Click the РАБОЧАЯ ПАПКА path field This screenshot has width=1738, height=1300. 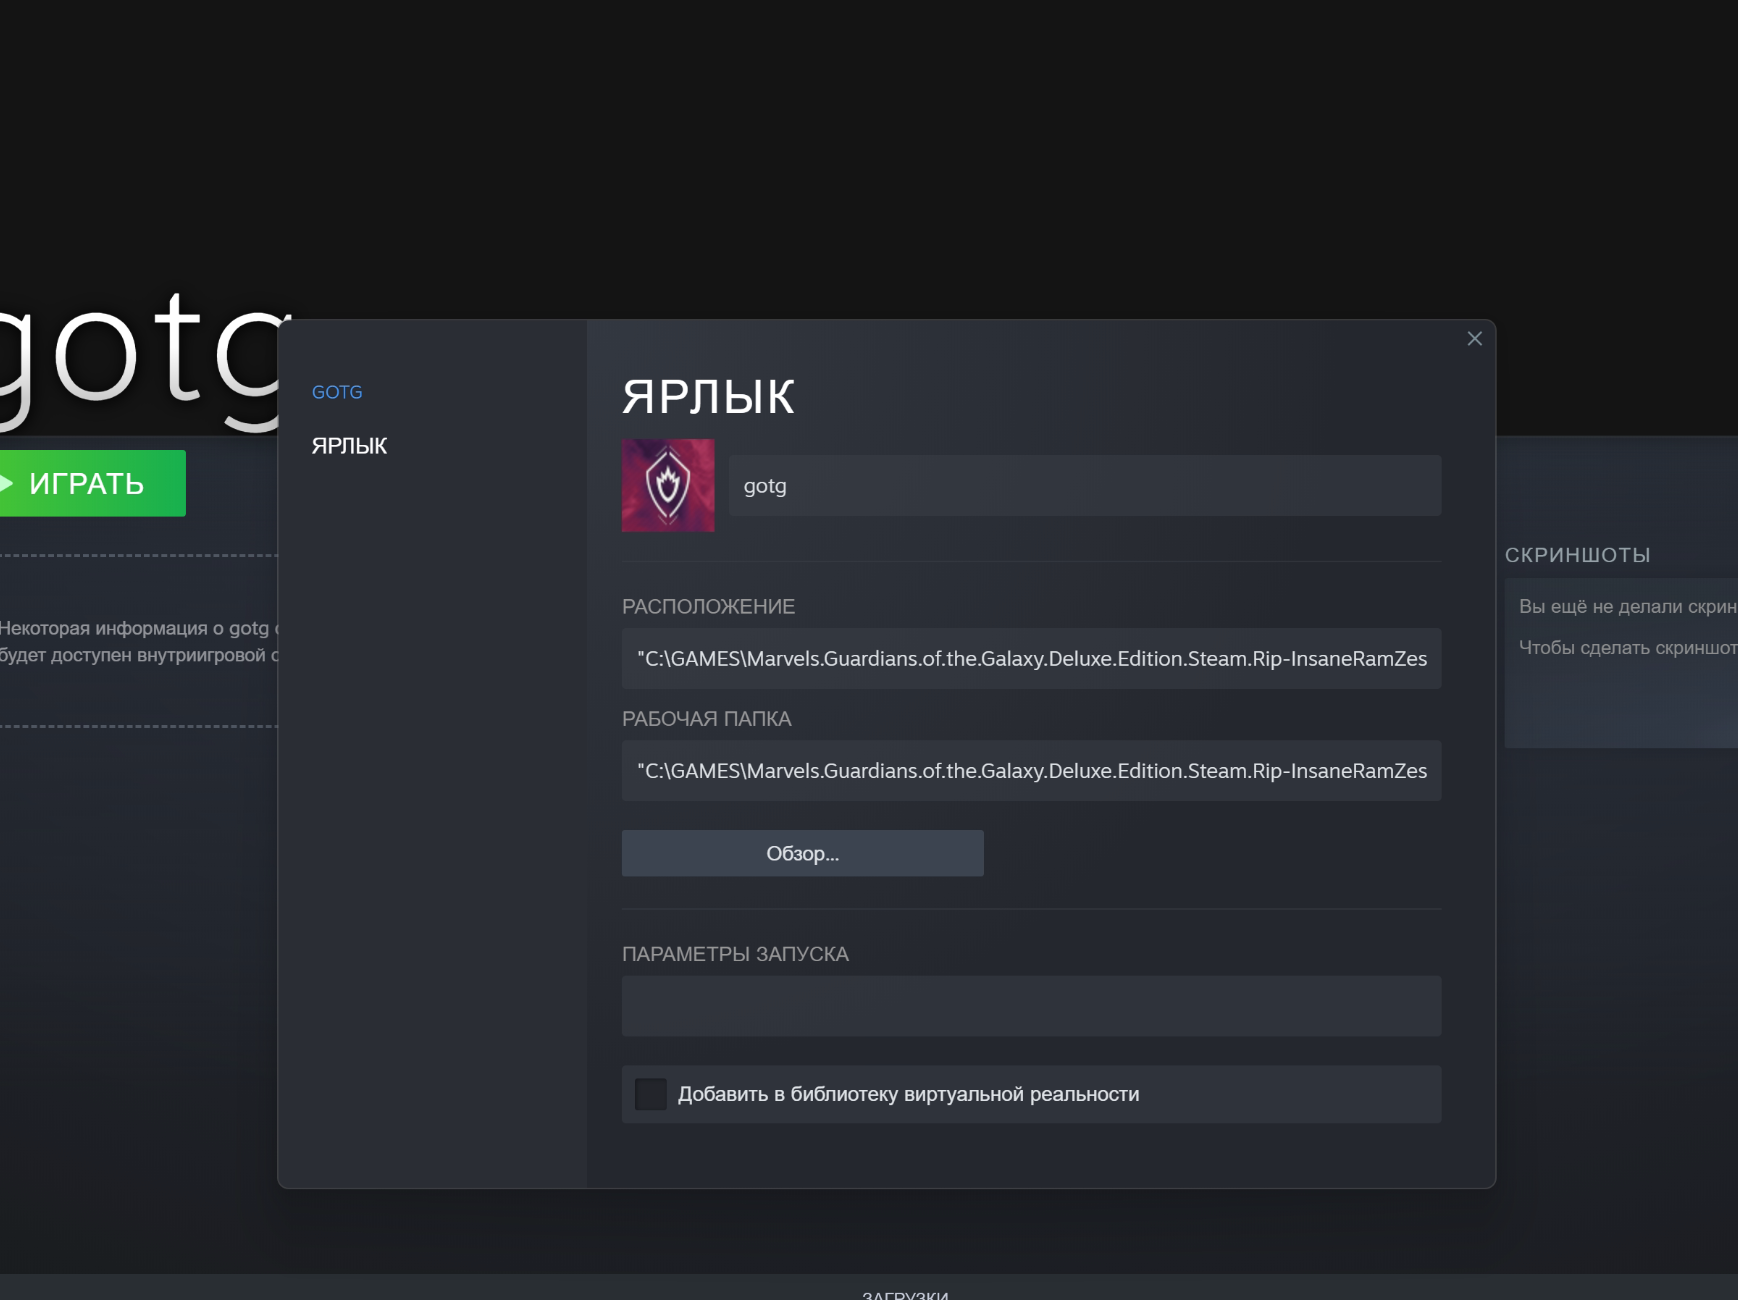1032,770
